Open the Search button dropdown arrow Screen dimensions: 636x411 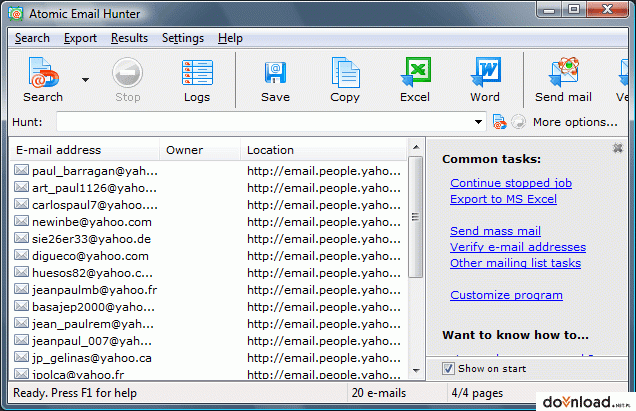[85, 80]
